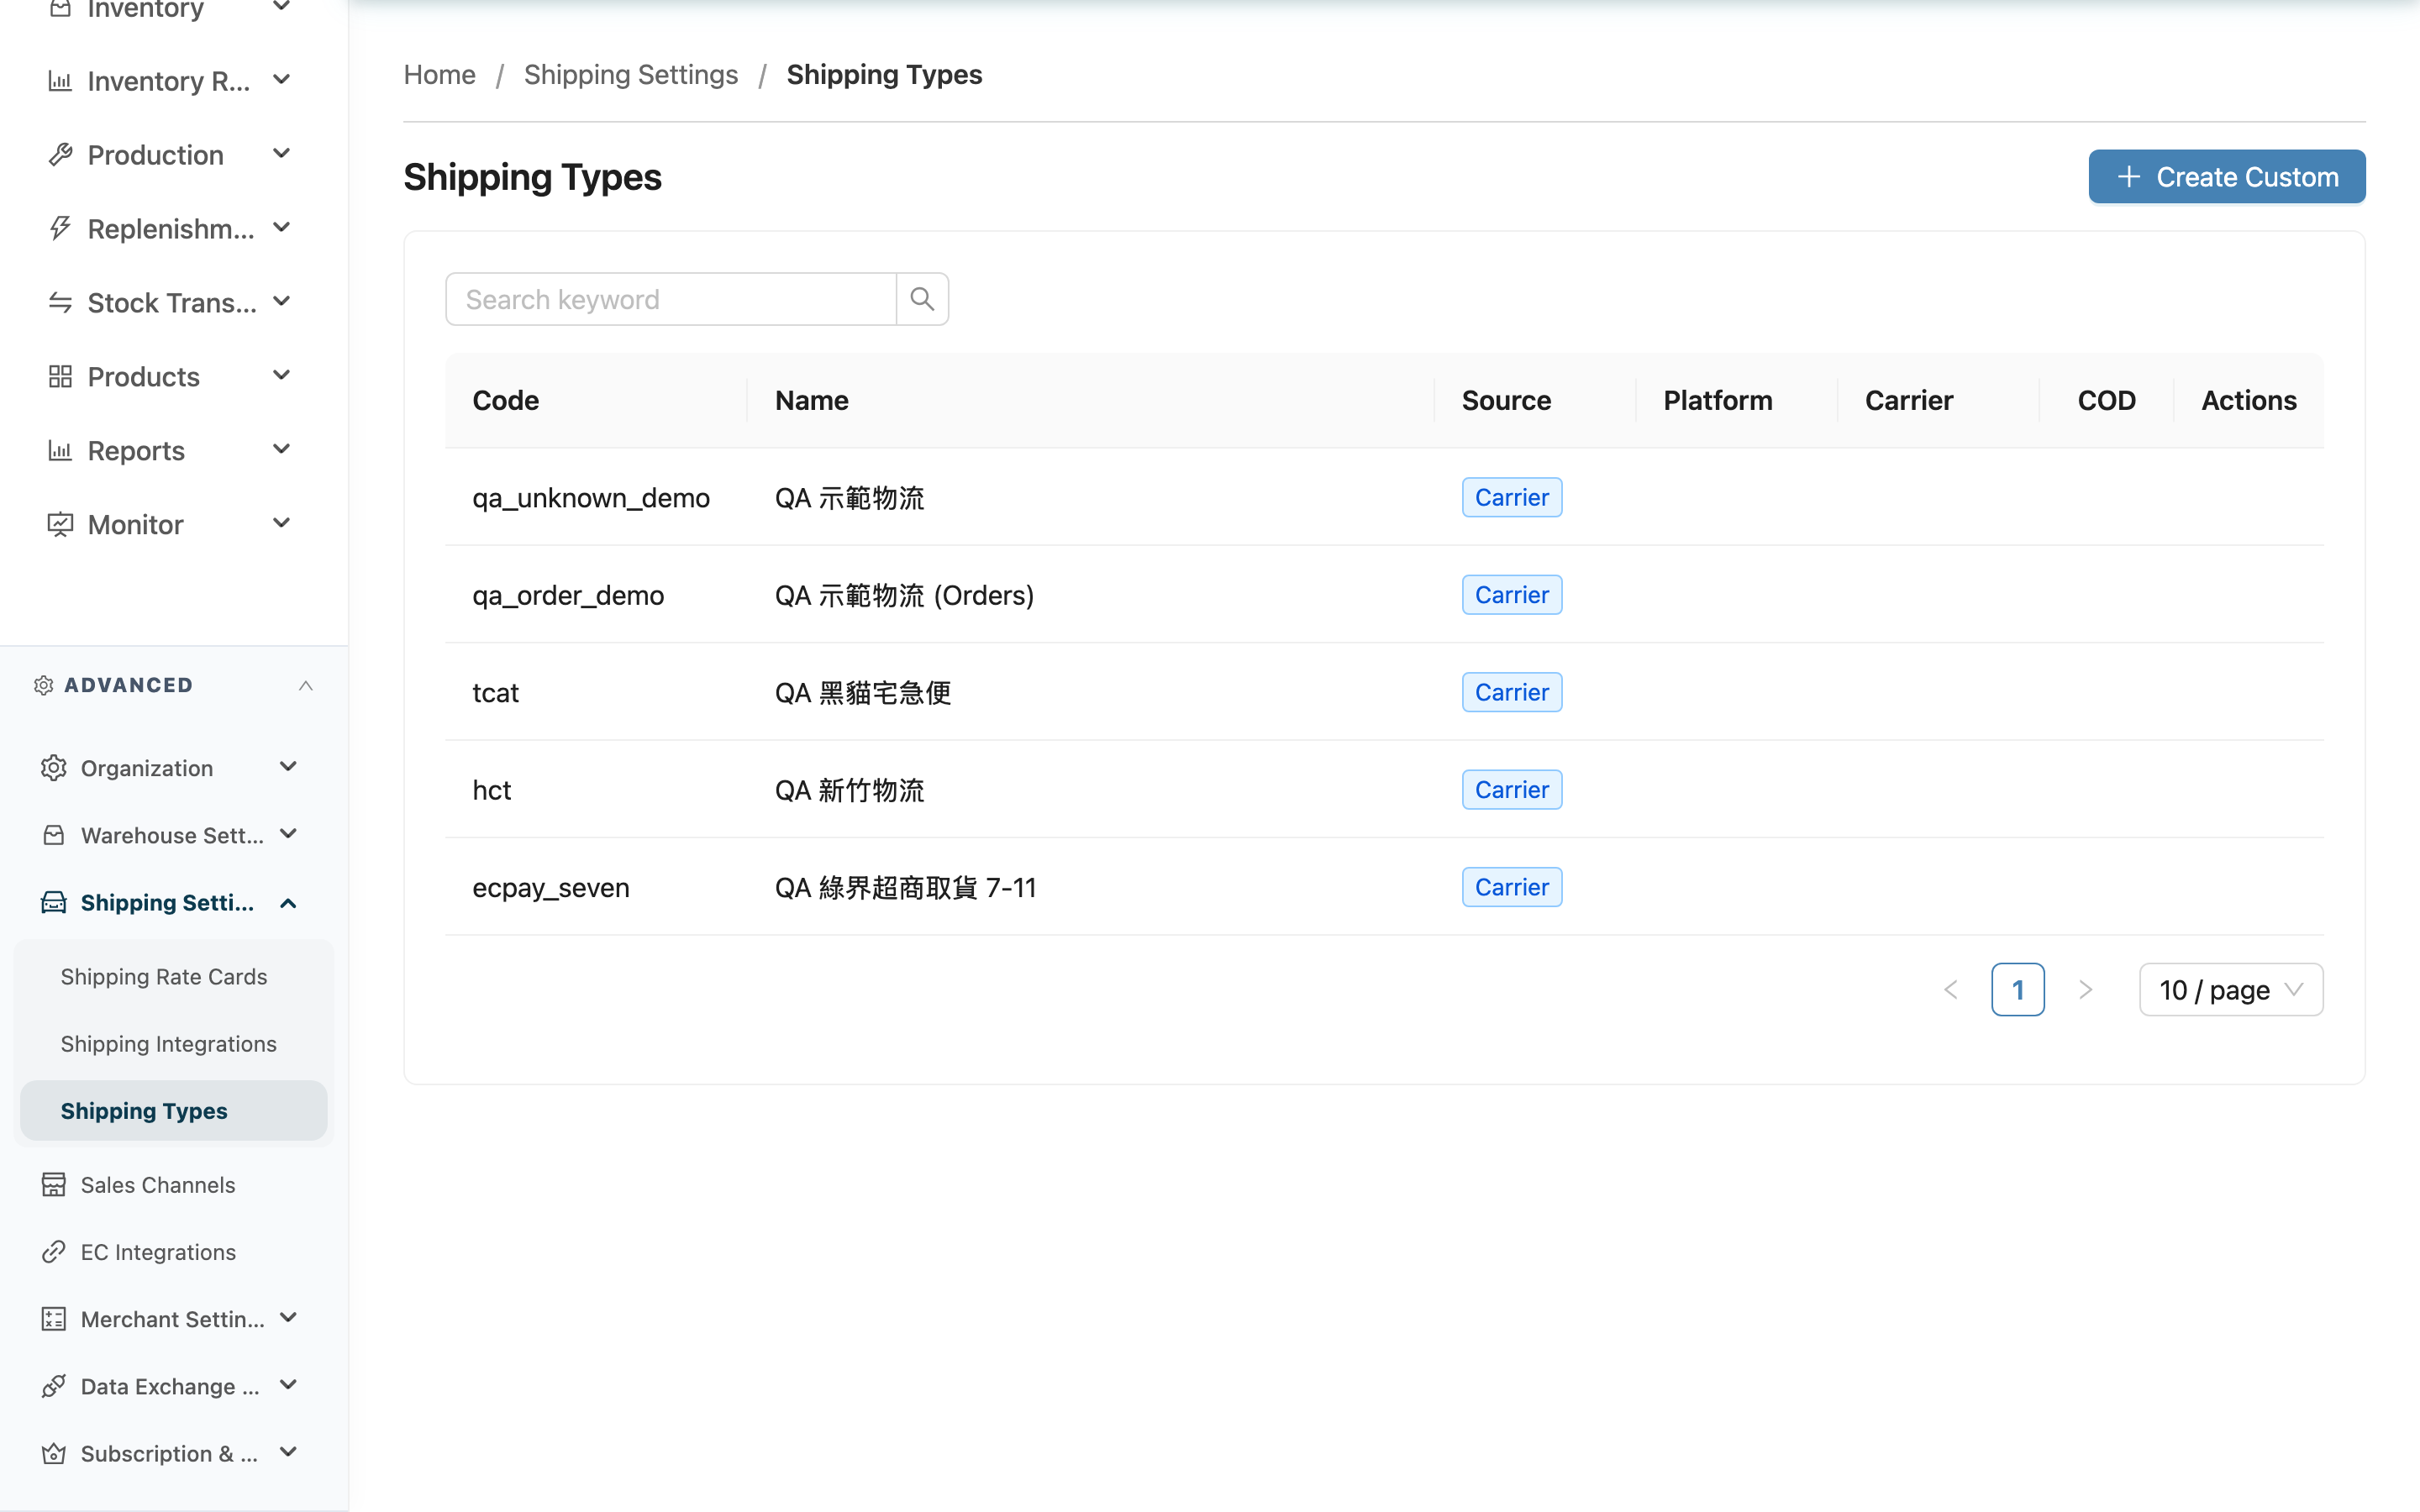
Task: Select Shipping Types submenu item
Action: (174, 1110)
